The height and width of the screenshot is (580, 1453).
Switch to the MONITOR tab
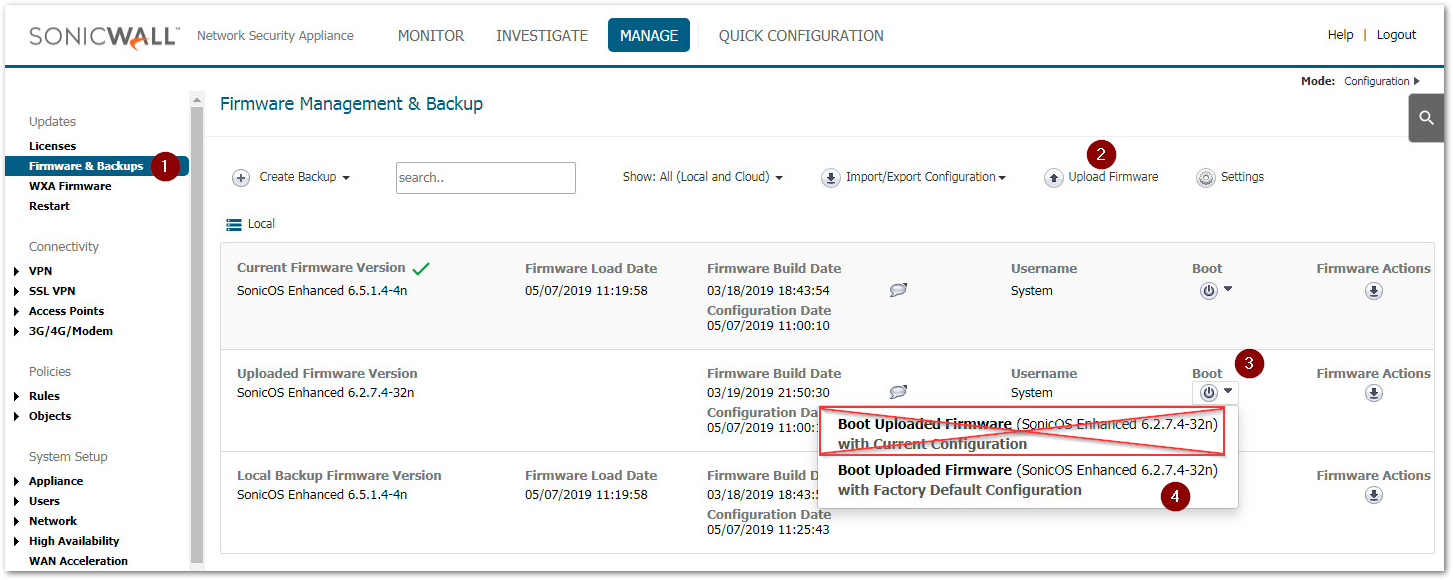click(431, 35)
